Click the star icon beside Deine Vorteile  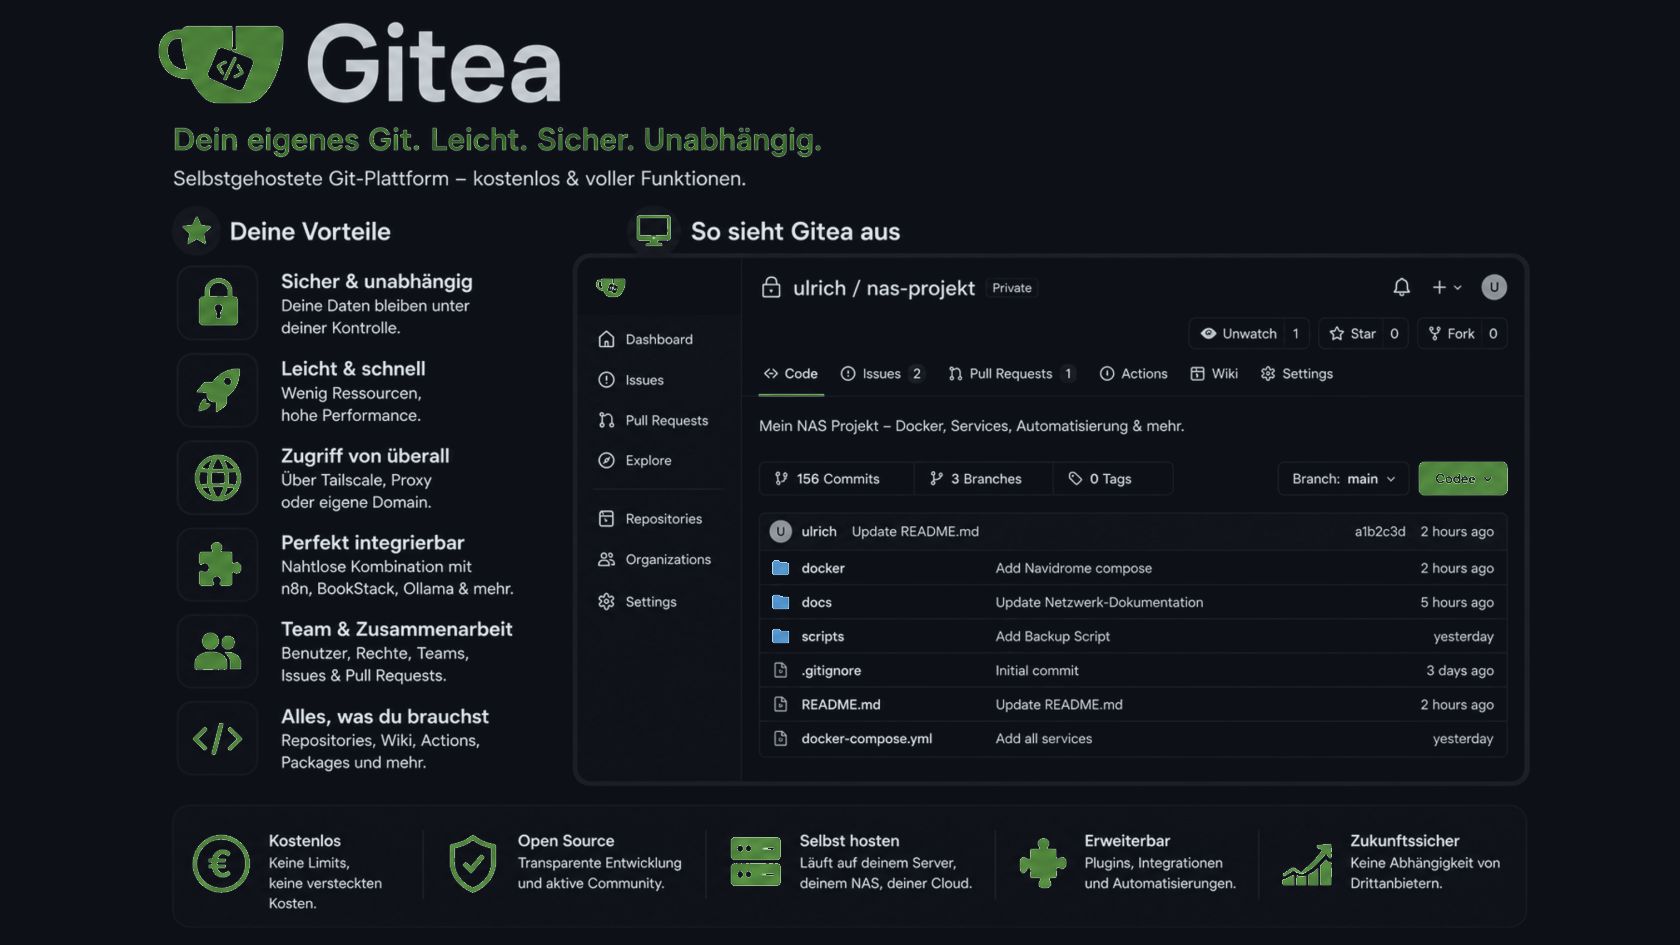(197, 231)
